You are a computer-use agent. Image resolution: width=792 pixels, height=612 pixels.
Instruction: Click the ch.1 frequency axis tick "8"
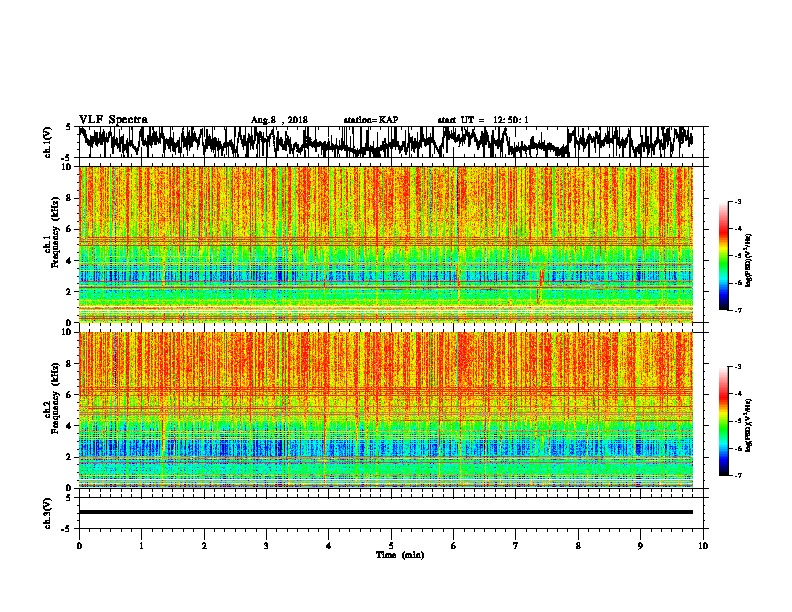point(69,198)
